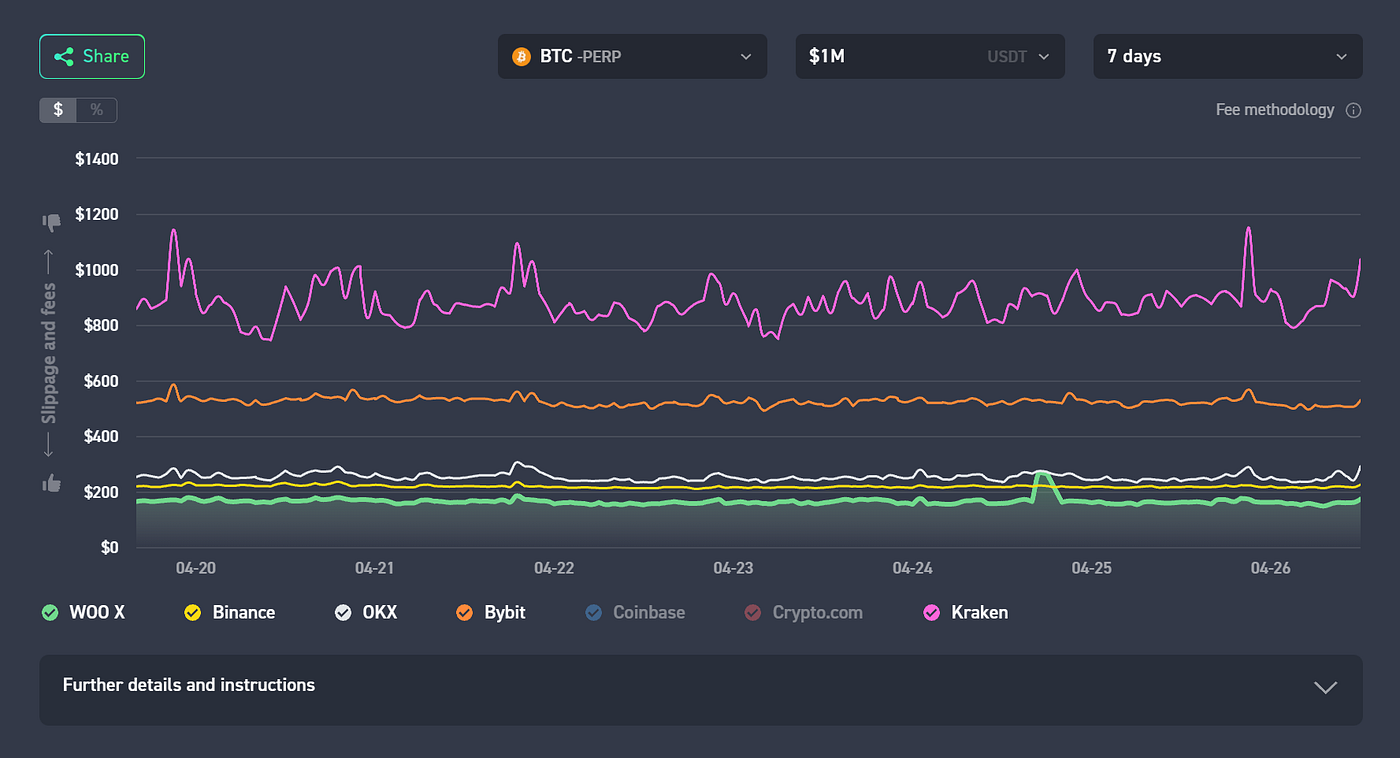The height and width of the screenshot is (758, 1400).
Task: Click the 04-24 date label
Action: 912,568
